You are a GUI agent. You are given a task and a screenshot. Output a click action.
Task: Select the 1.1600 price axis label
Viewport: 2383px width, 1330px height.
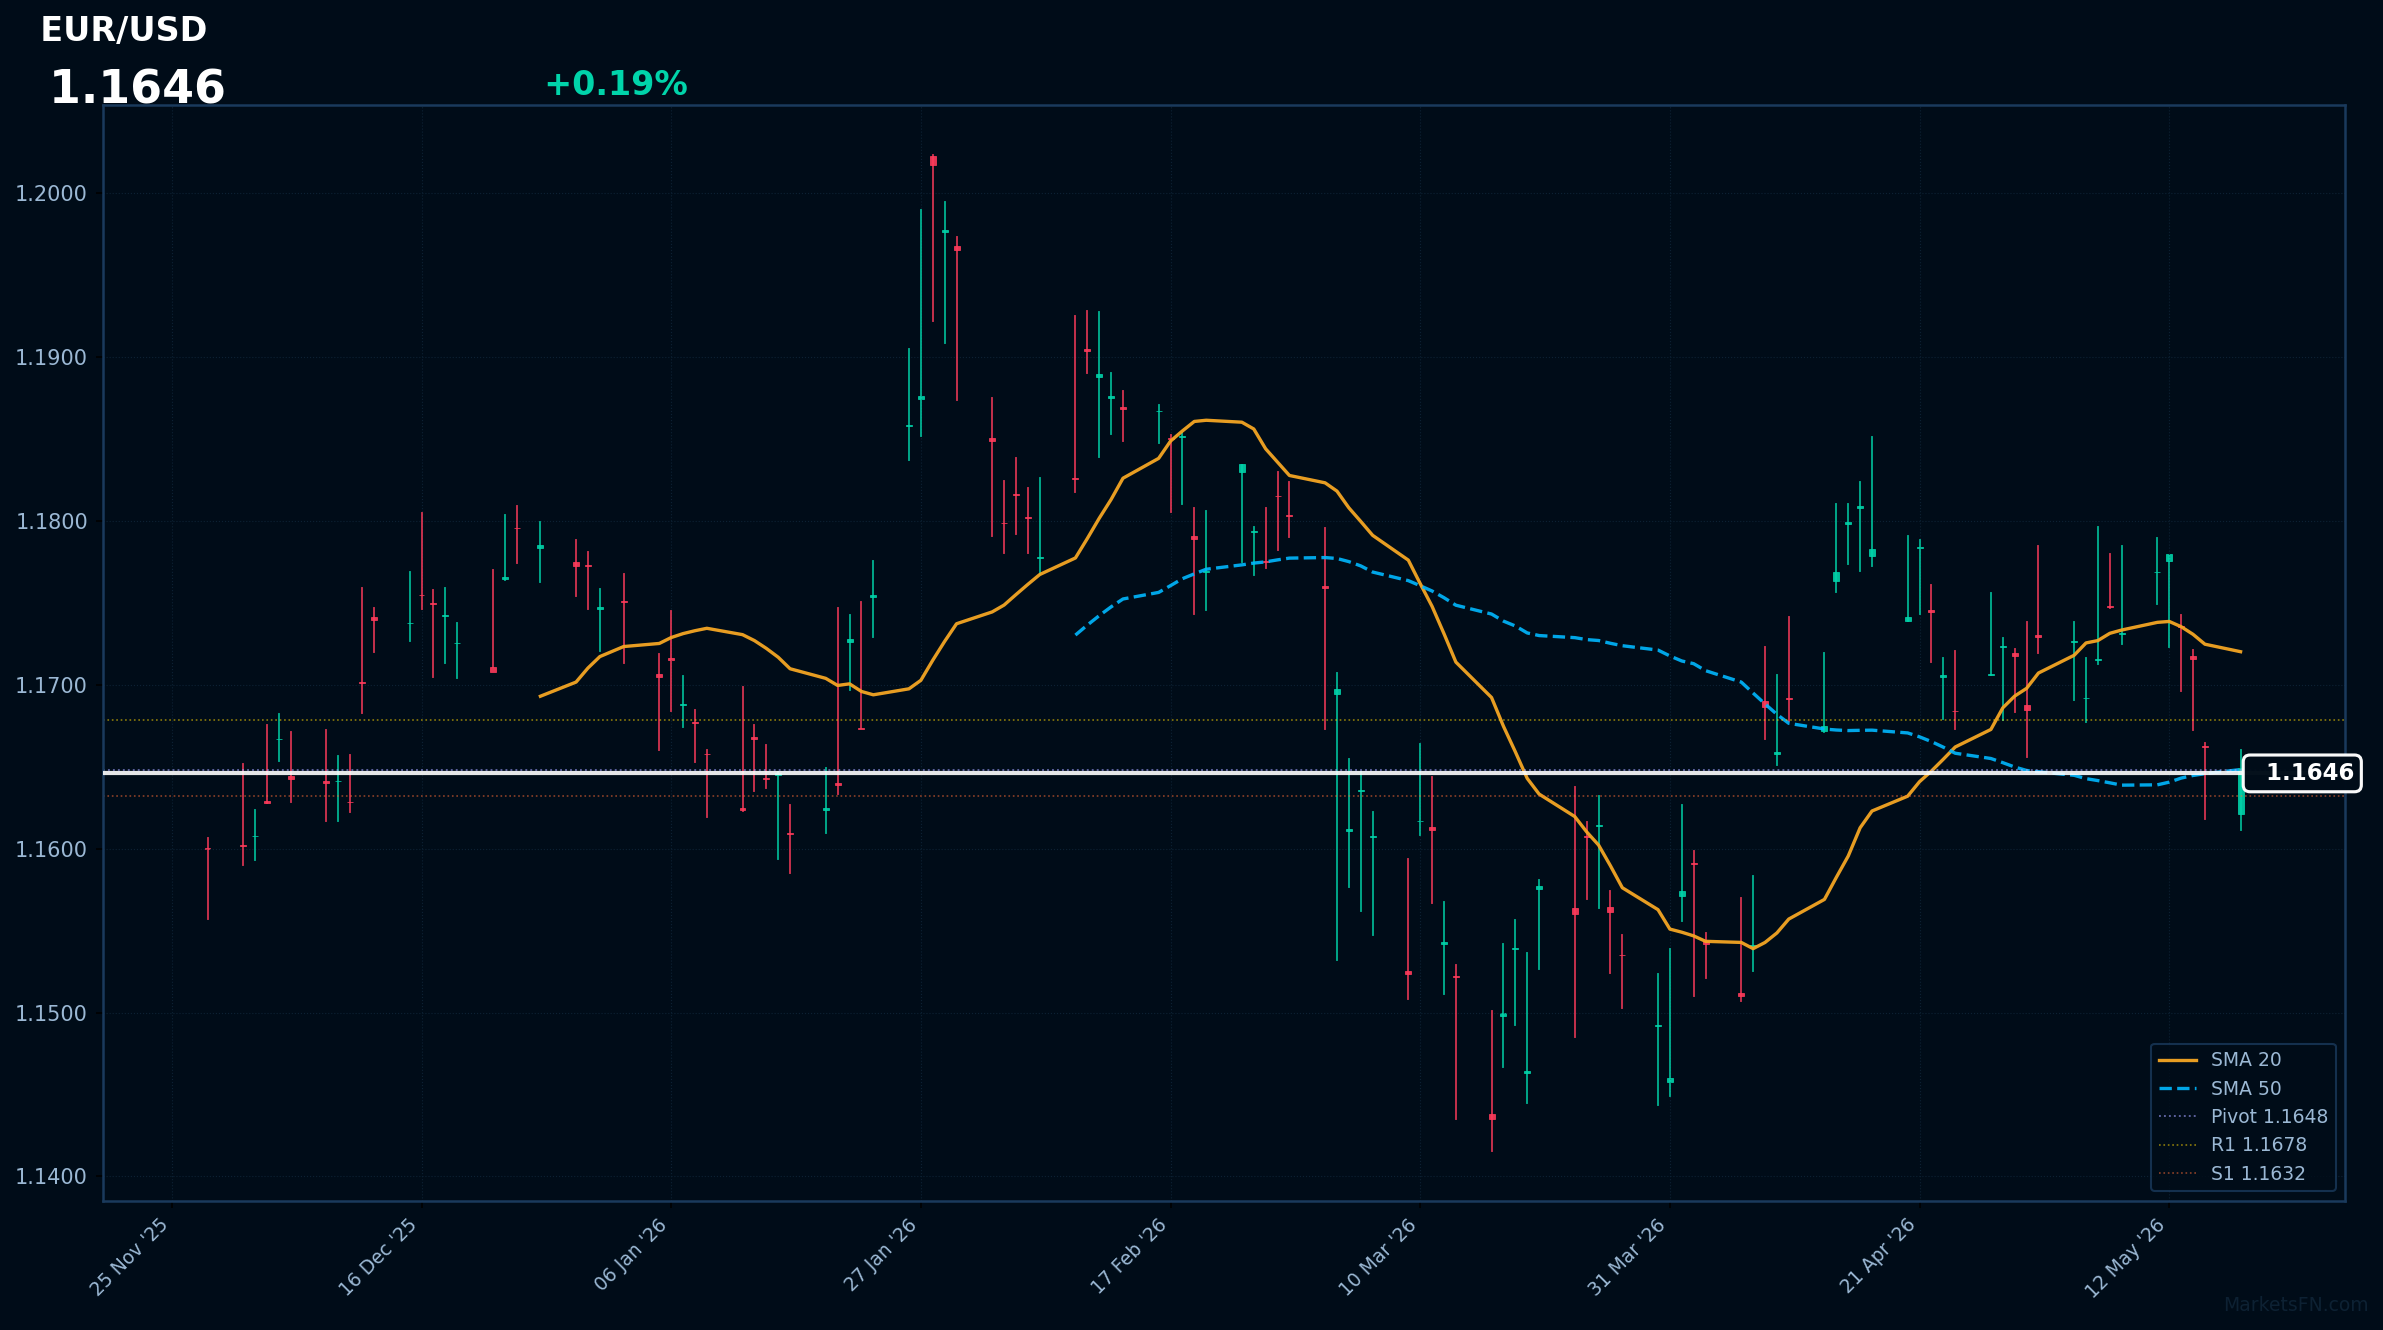tap(51, 850)
